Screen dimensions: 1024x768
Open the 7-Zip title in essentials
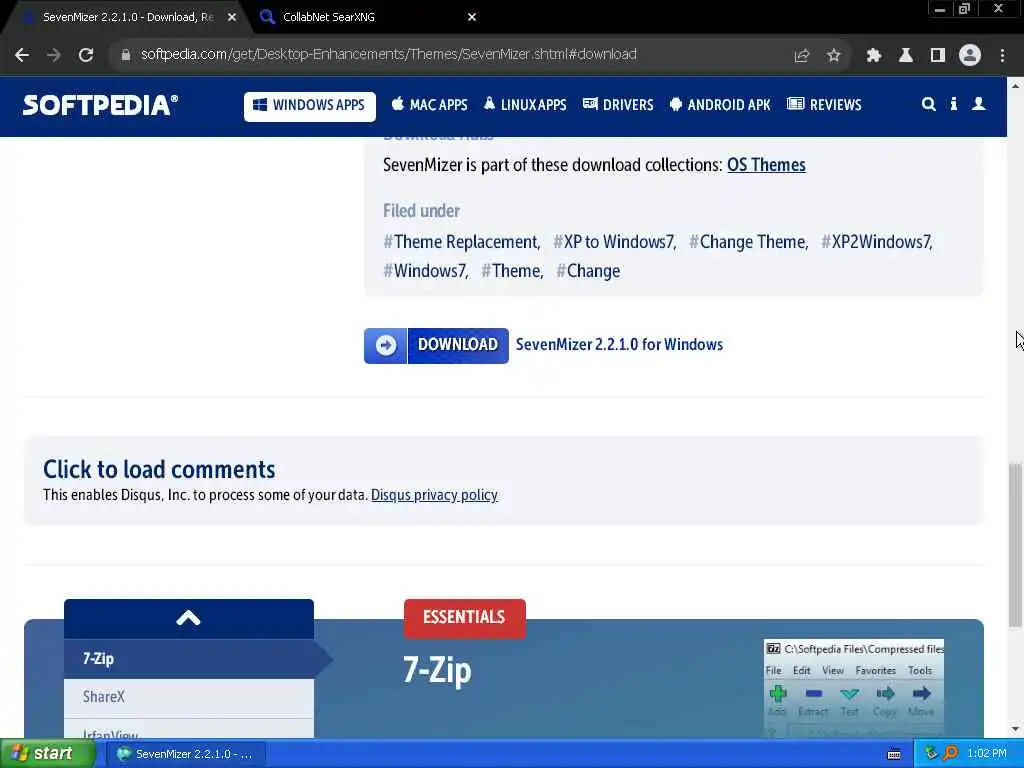click(x=437, y=671)
